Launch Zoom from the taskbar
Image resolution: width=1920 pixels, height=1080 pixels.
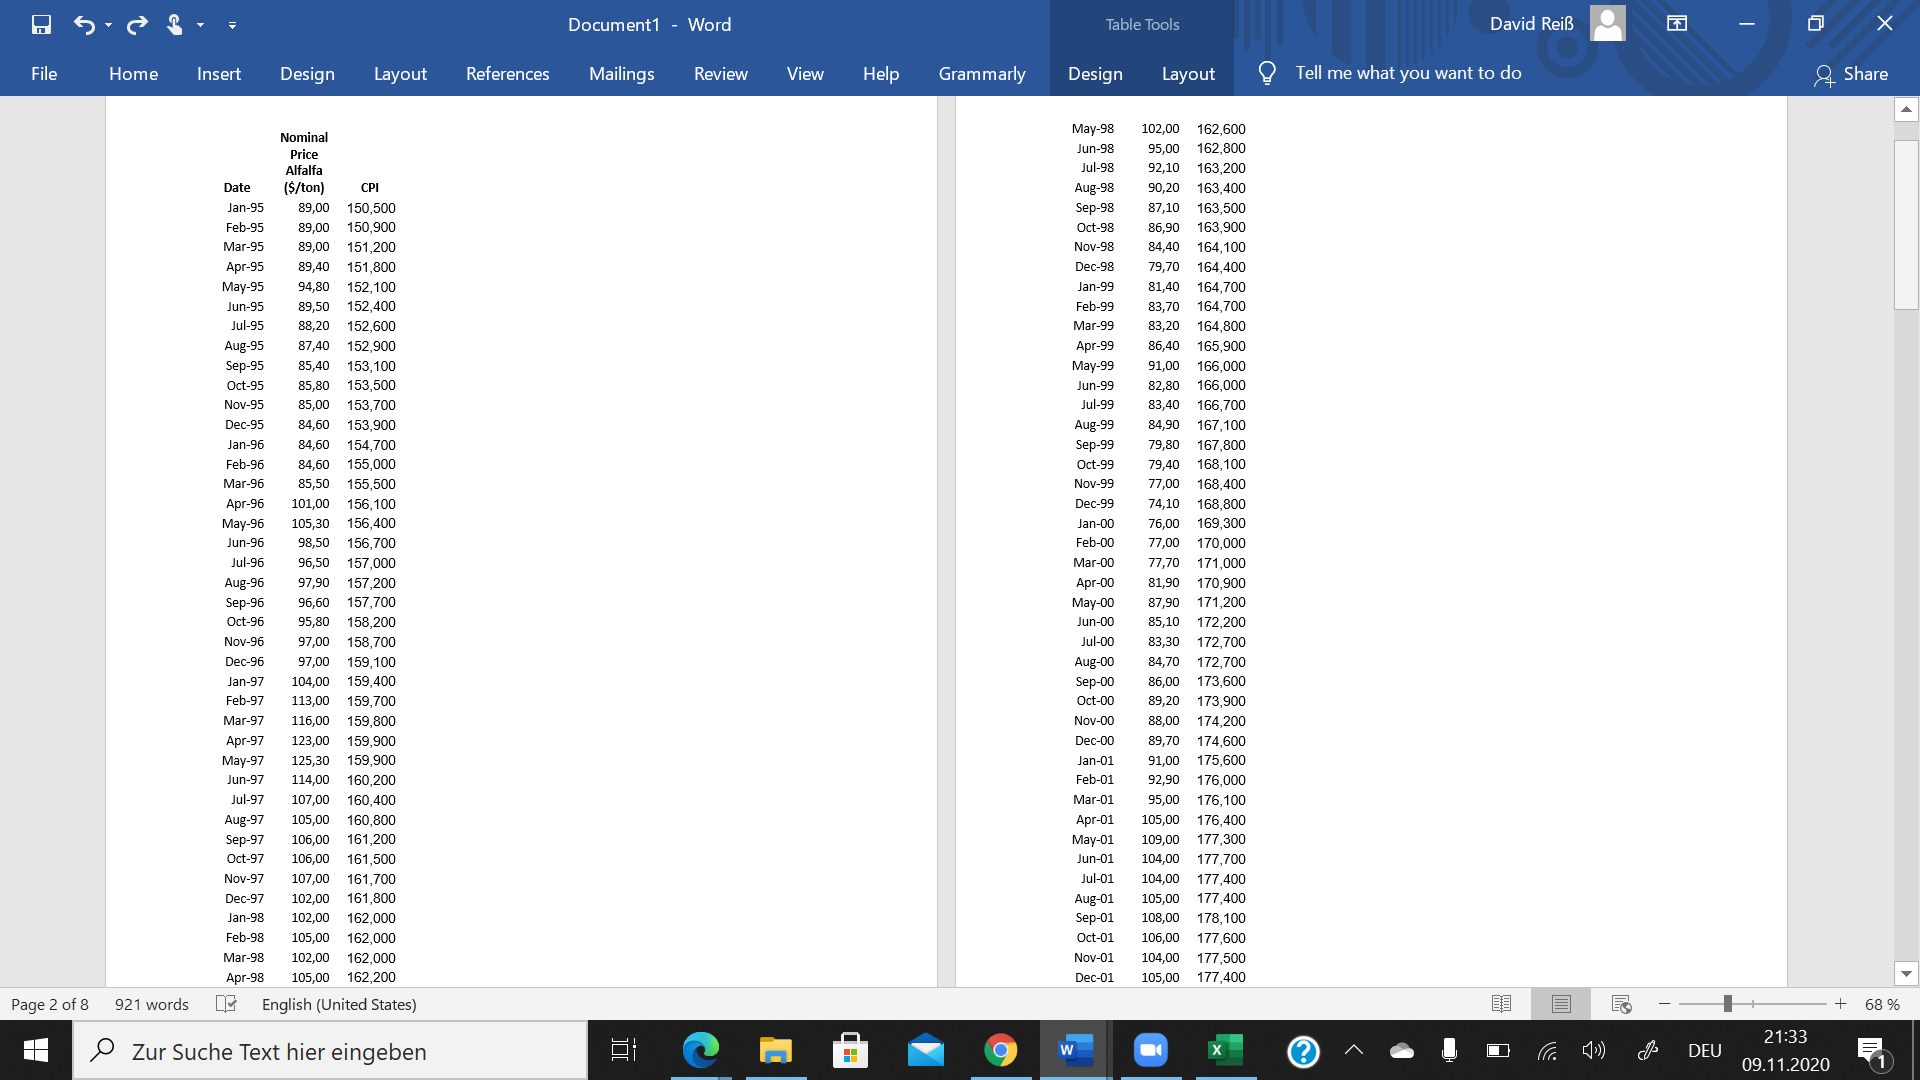1150,1050
